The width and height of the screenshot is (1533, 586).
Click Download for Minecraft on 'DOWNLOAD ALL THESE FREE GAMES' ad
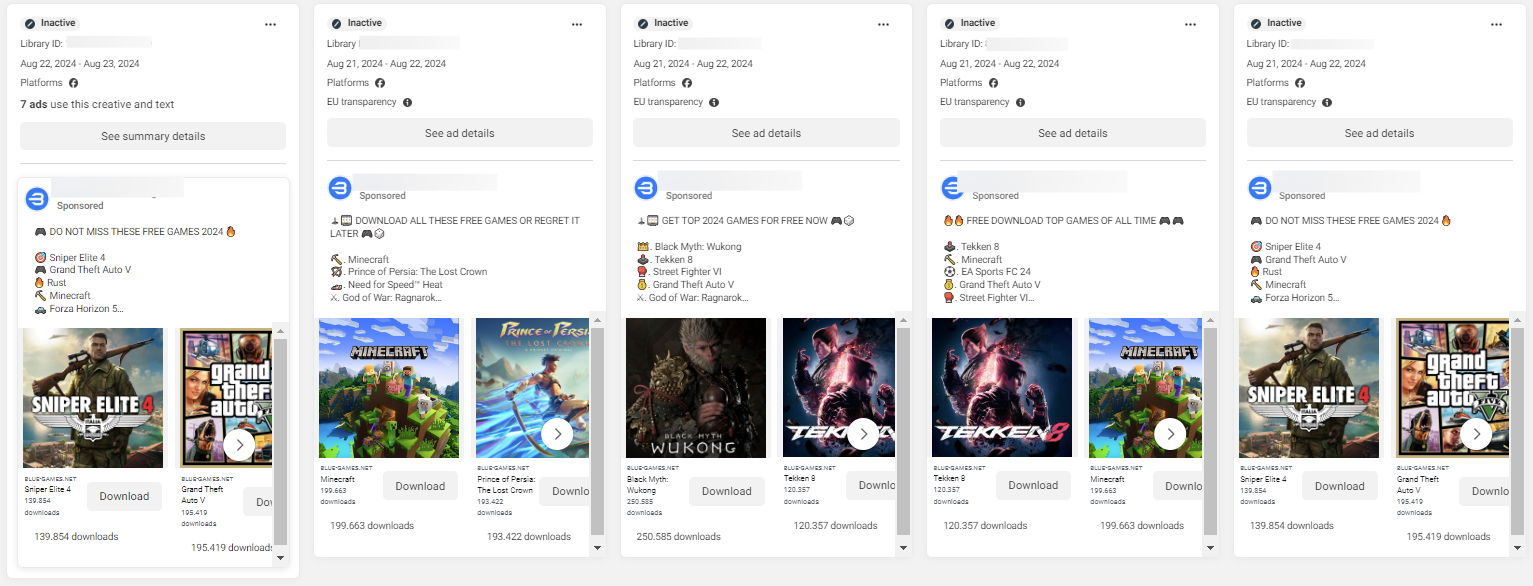420,486
